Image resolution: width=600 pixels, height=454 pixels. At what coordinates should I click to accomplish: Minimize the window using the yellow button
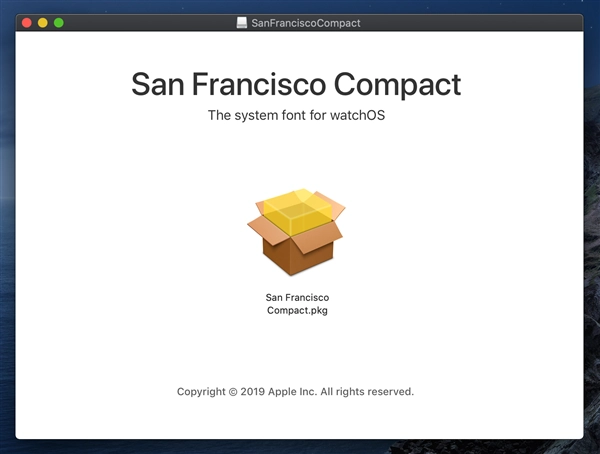pos(43,23)
